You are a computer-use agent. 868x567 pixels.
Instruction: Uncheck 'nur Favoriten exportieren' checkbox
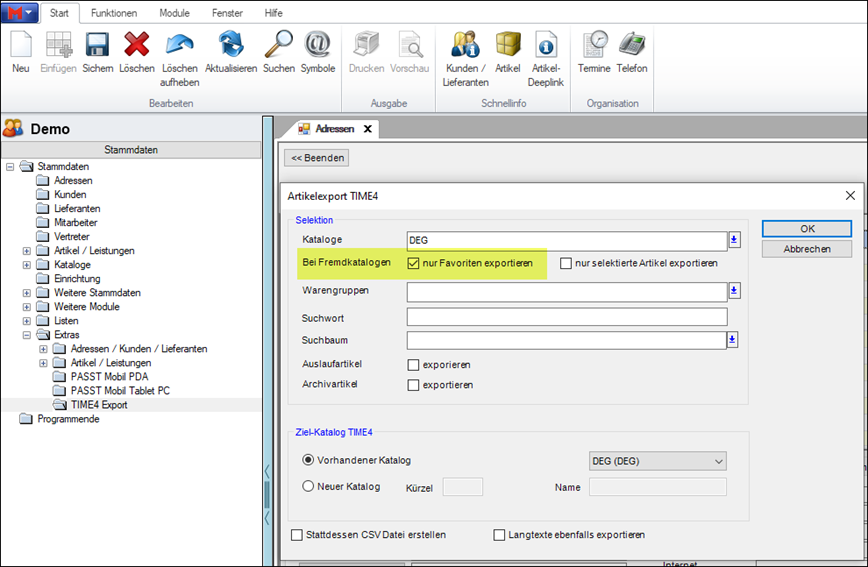(414, 264)
